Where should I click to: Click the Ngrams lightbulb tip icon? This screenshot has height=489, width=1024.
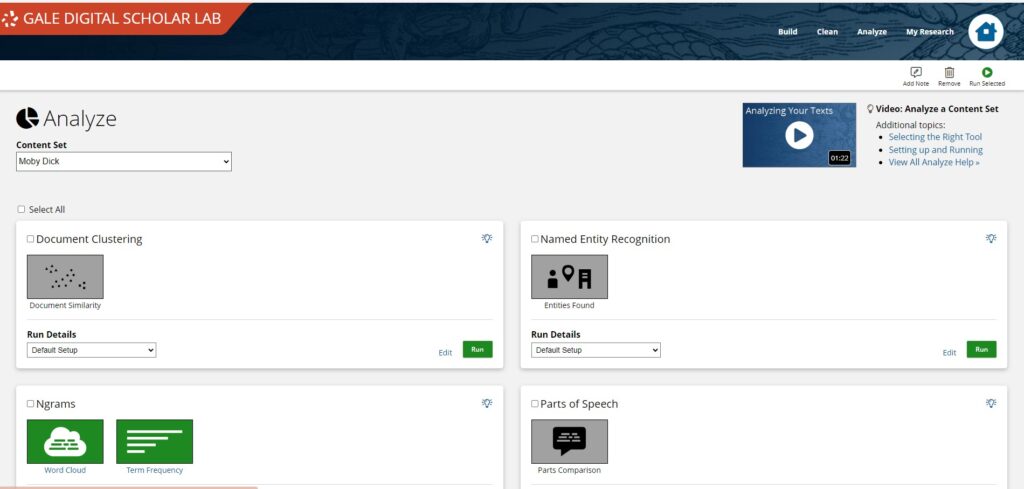pos(487,403)
